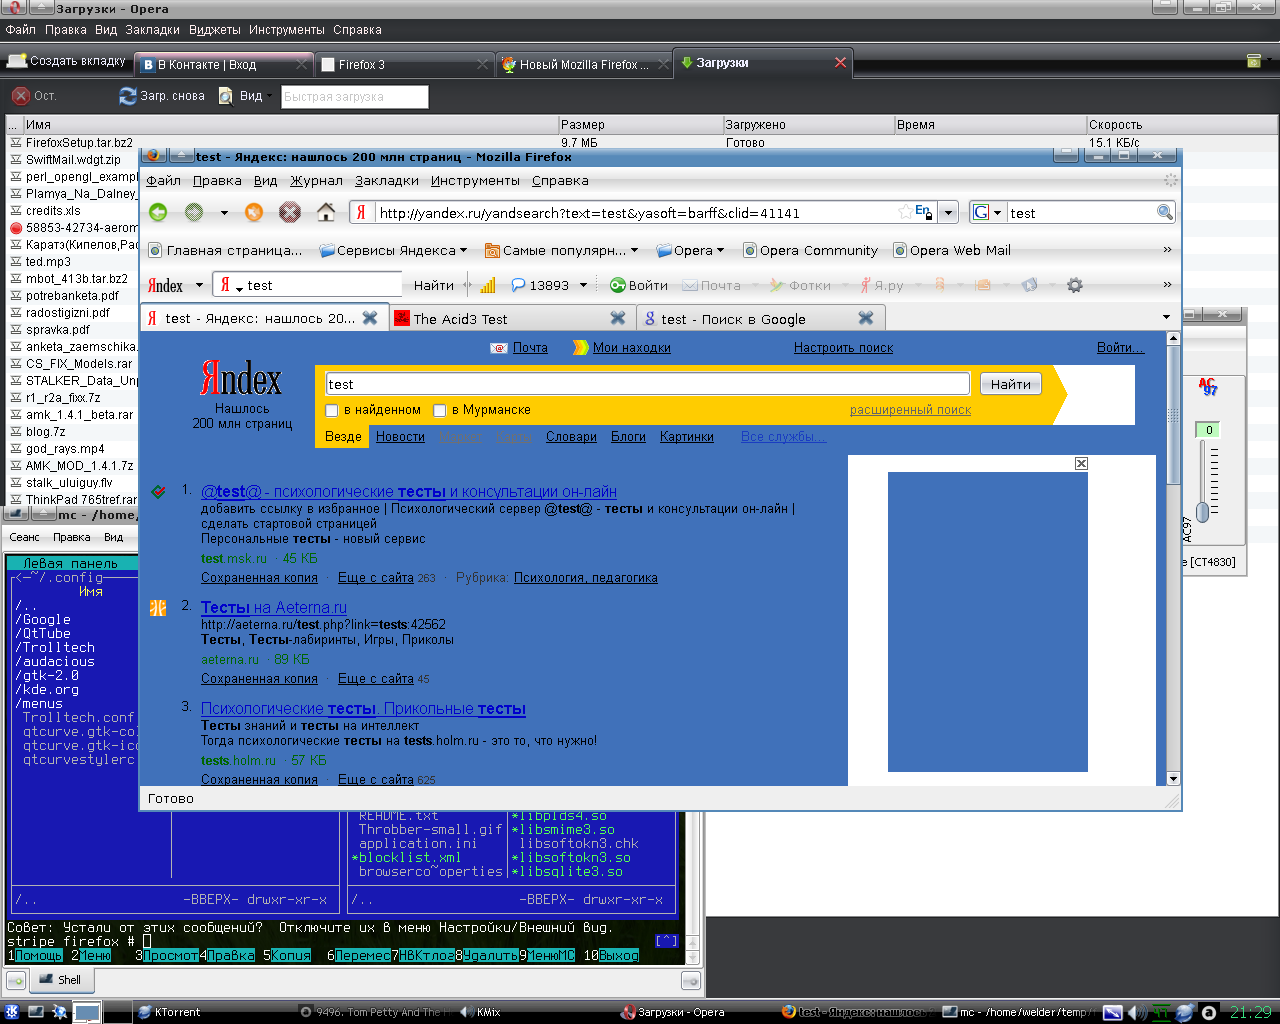Click the Yandex page search field
The height and width of the screenshot is (1024, 1280).
[647, 384]
